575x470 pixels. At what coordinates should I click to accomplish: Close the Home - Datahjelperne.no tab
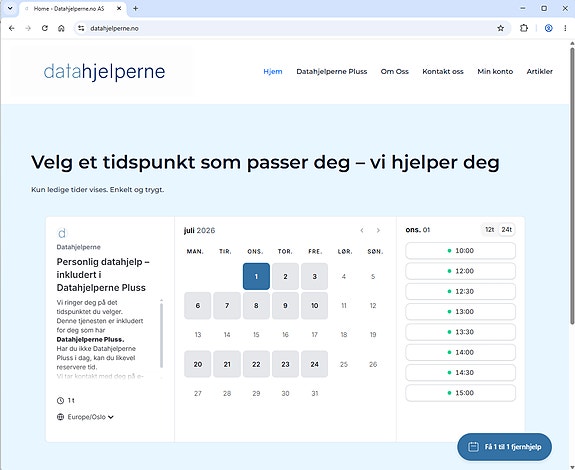[119, 8]
